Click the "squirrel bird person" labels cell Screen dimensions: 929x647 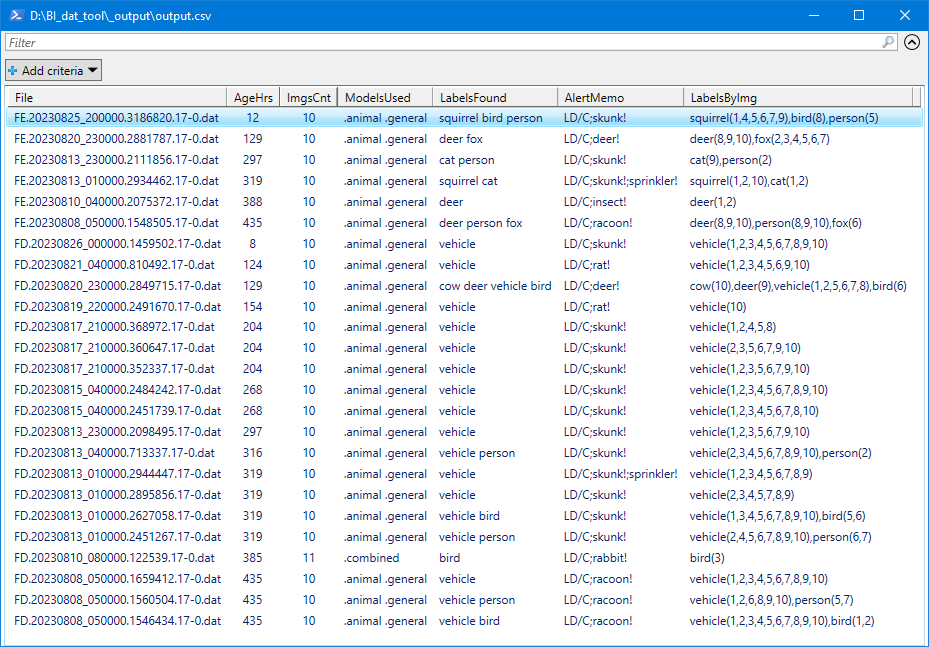[x=491, y=118]
